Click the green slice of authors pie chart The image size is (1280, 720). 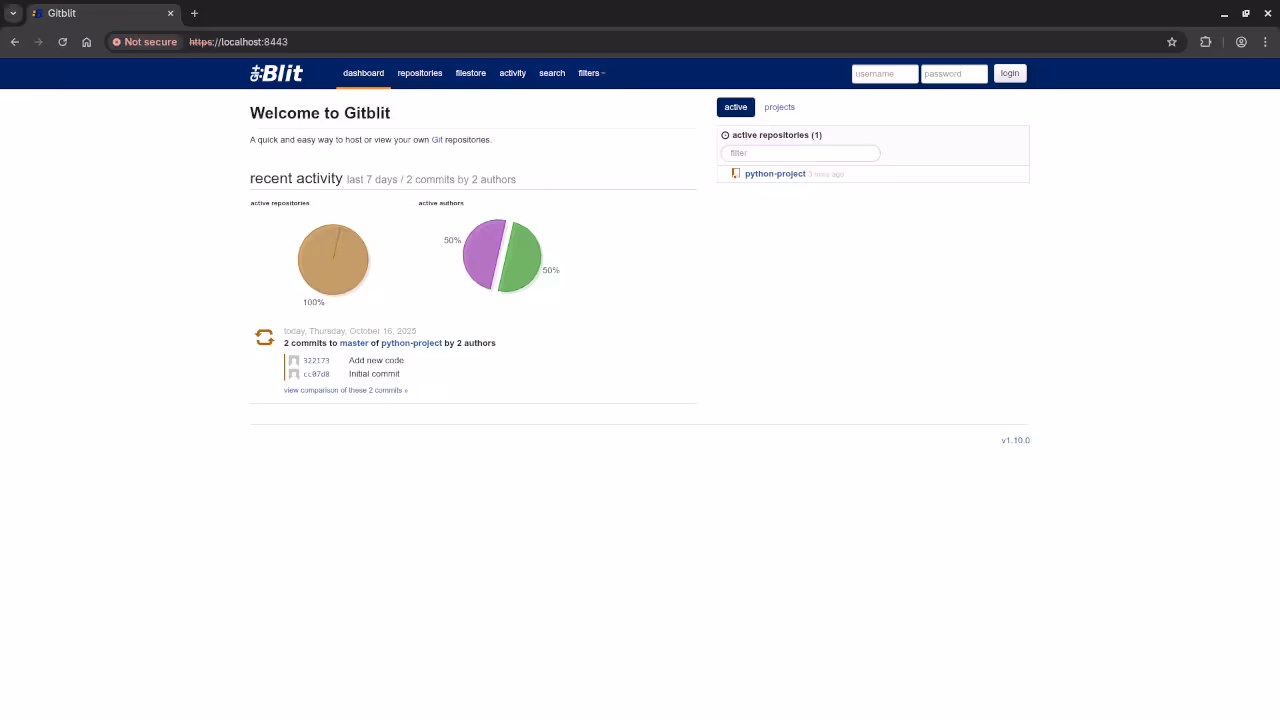click(x=522, y=258)
